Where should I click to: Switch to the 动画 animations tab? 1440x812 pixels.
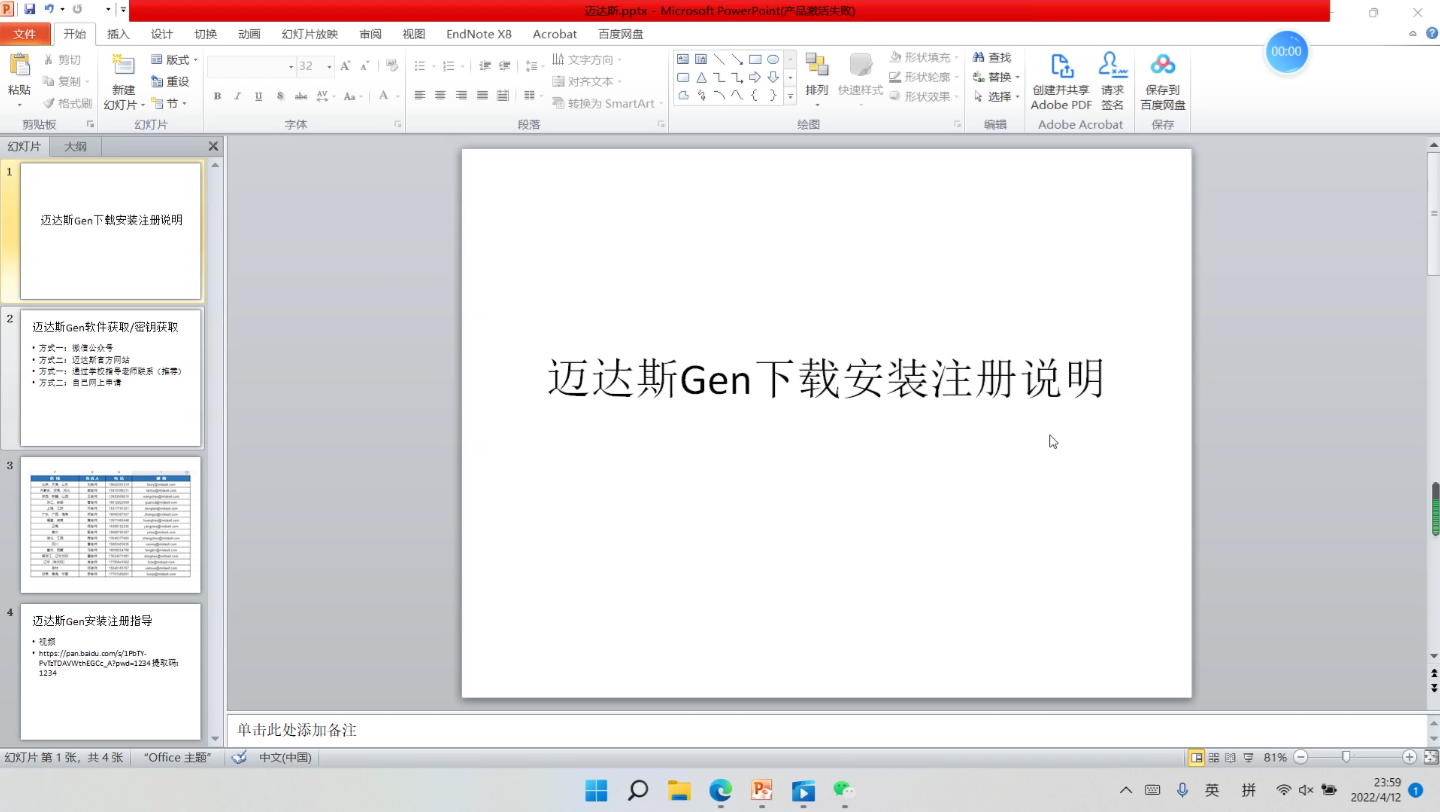pyautogui.click(x=249, y=34)
